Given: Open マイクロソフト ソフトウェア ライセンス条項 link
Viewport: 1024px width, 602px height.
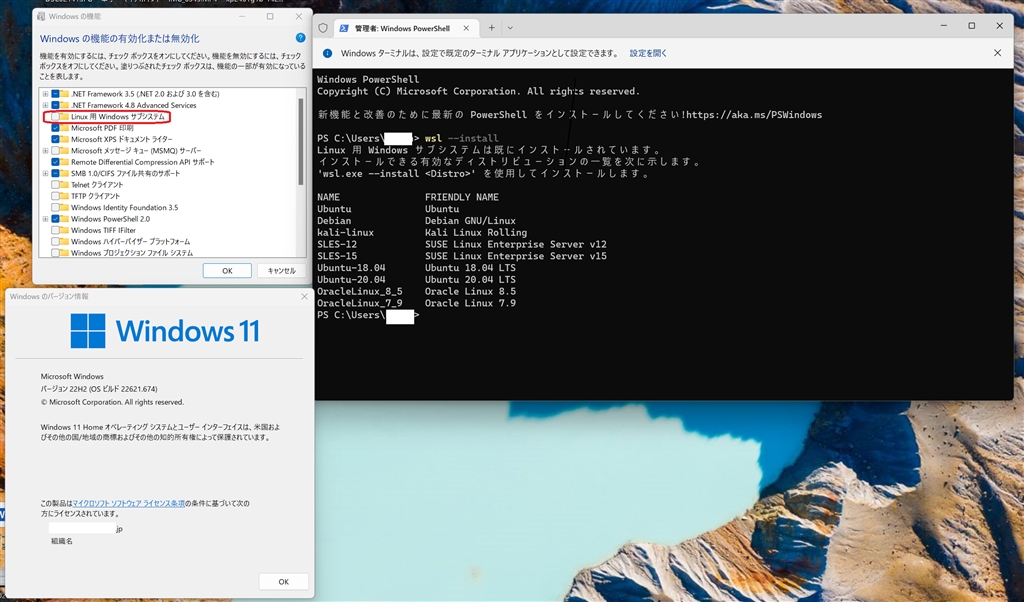Looking at the screenshot, I should (129, 503).
